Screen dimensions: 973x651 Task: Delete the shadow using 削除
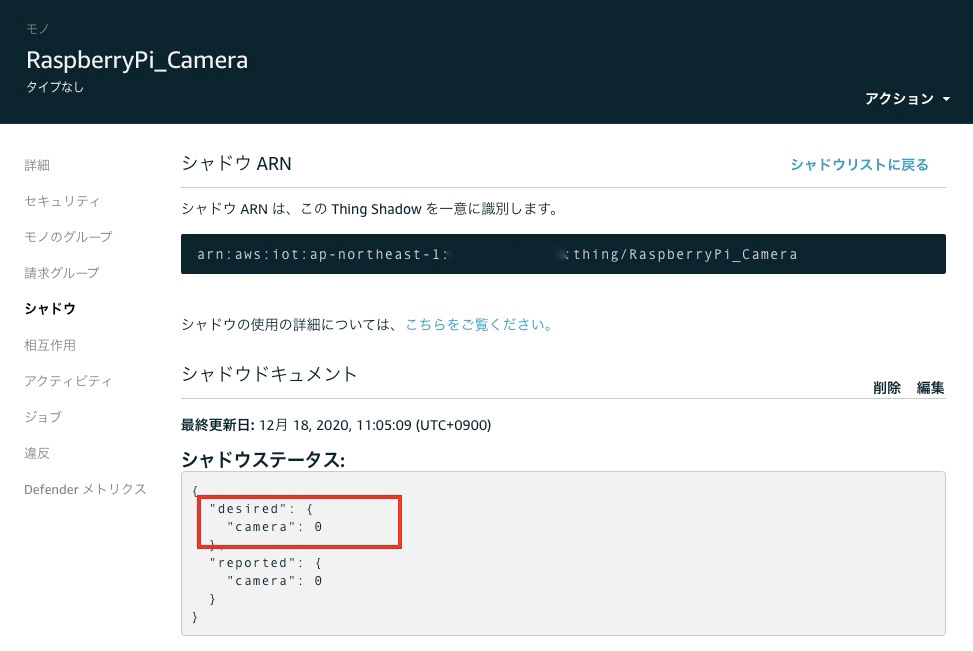pyautogui.click(x=888, y=388)
